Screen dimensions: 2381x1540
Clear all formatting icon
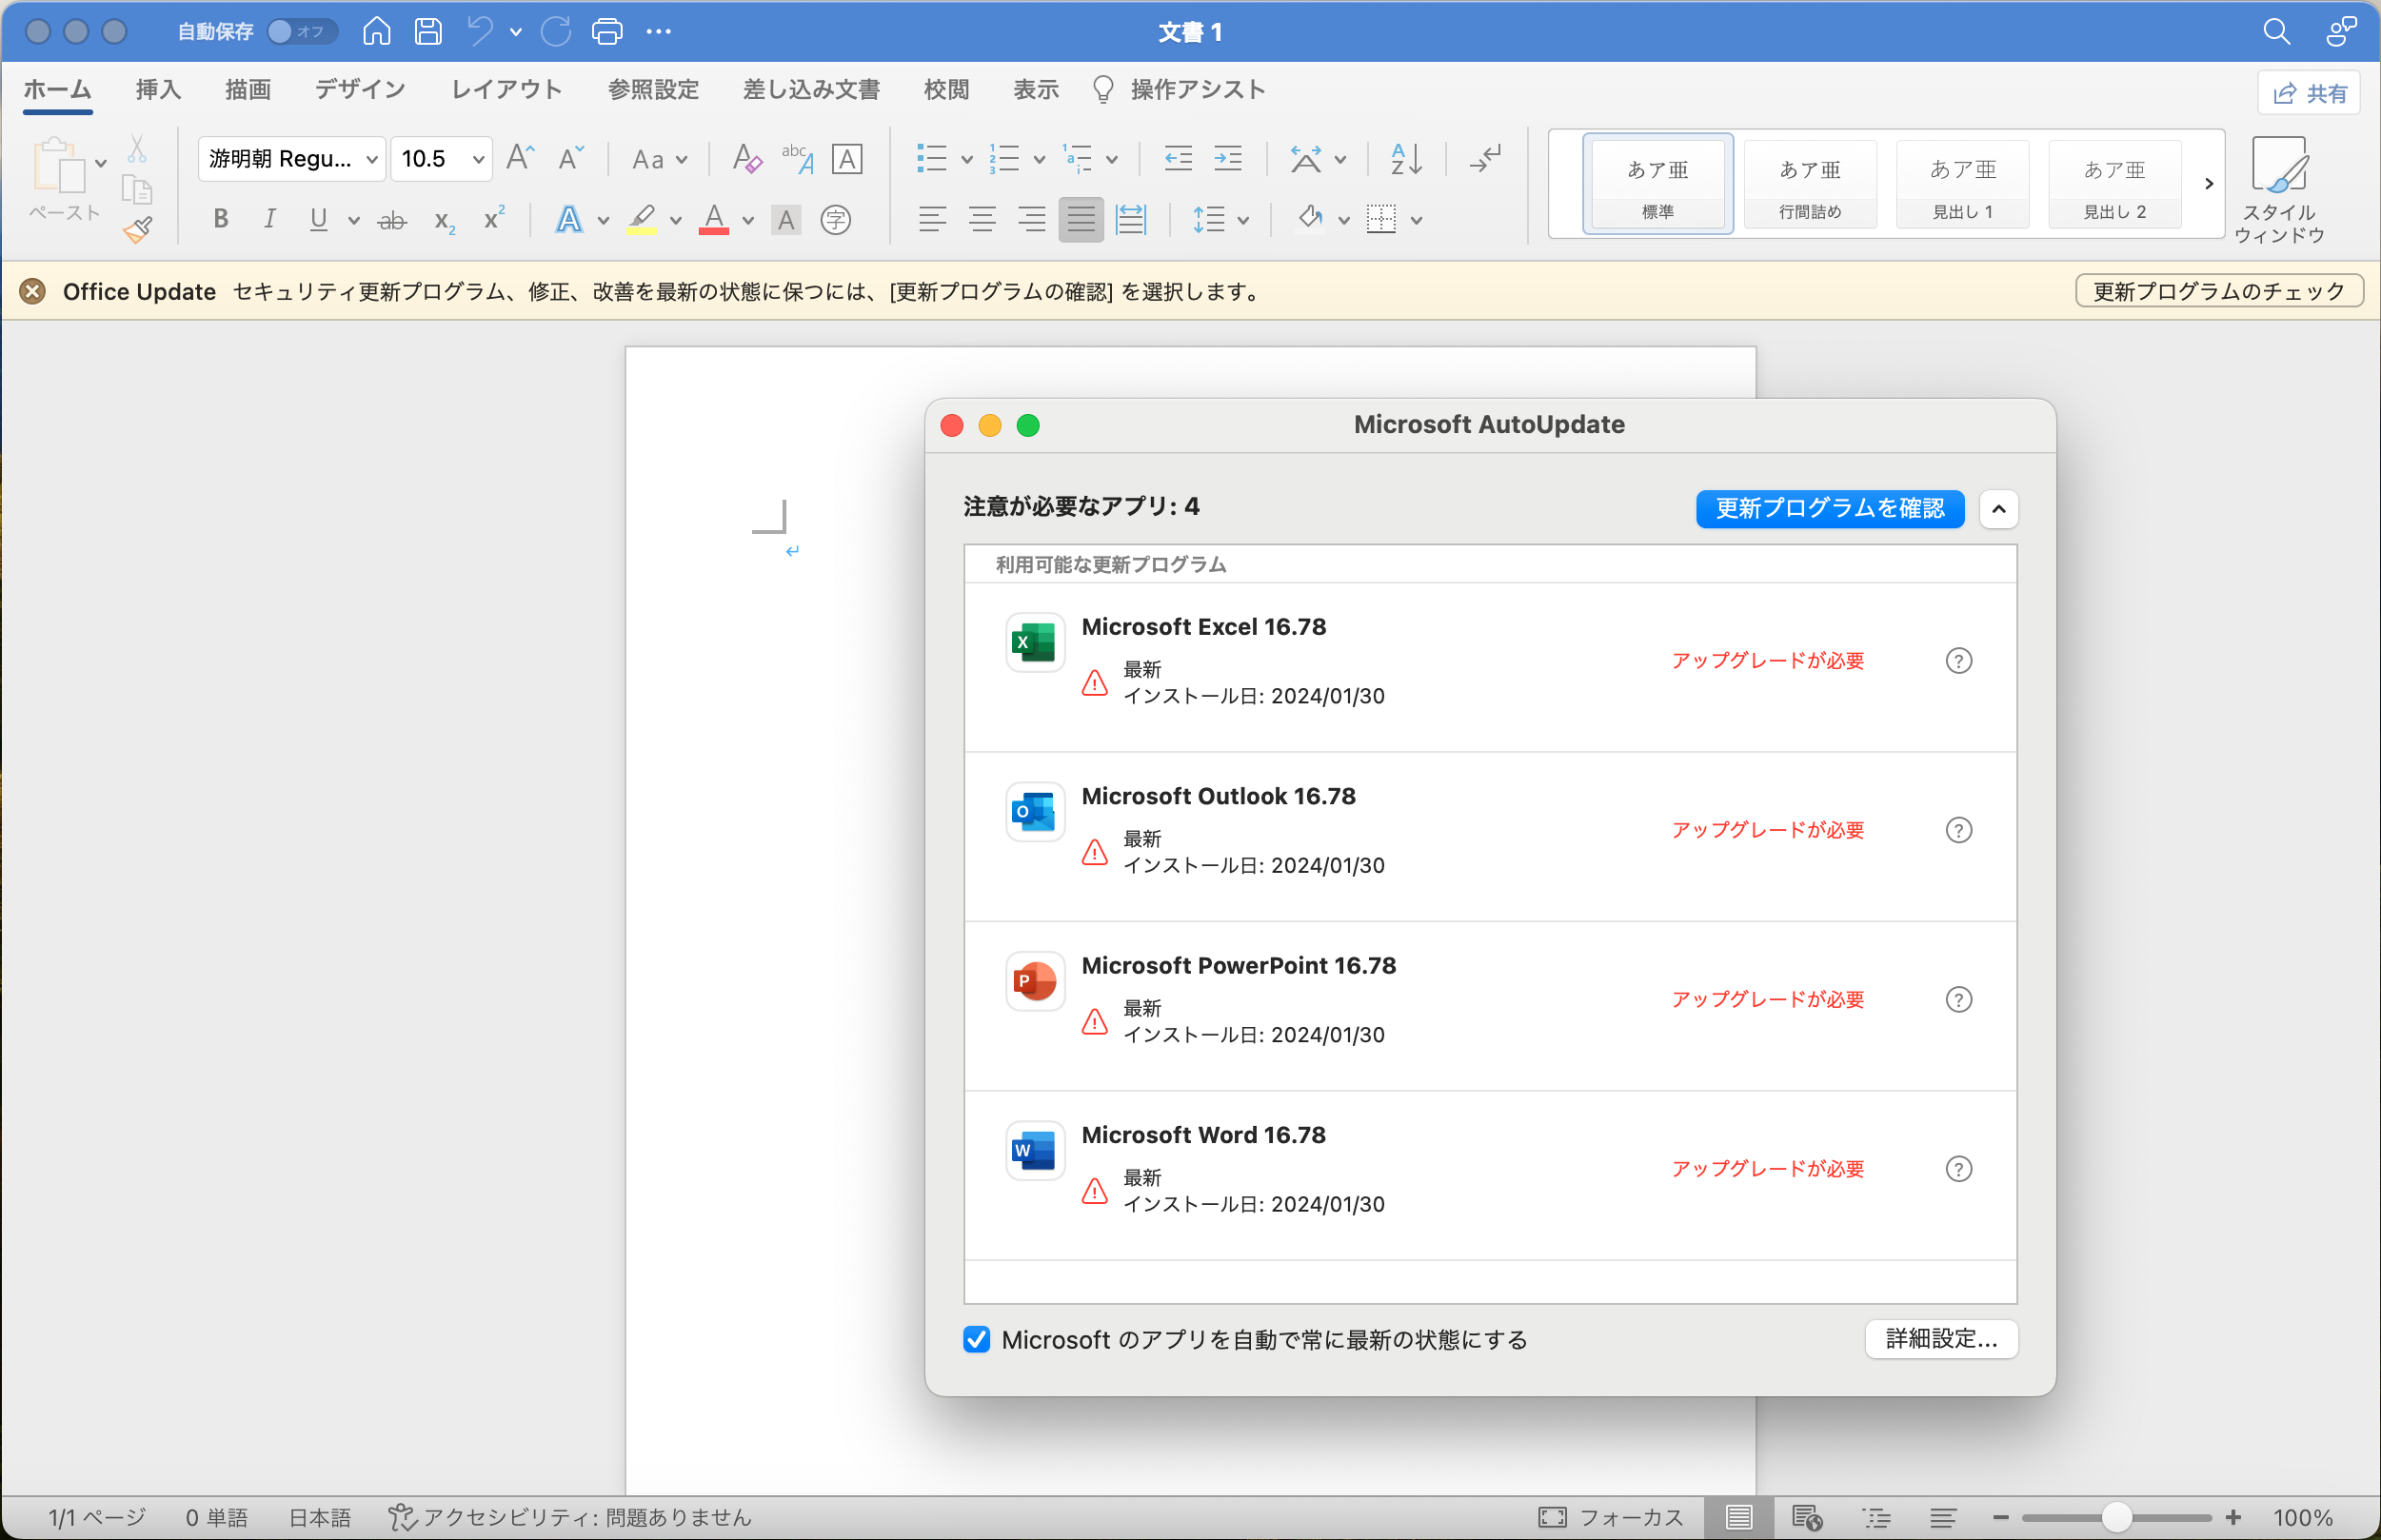pyautogui.click(x=746, y=158)
